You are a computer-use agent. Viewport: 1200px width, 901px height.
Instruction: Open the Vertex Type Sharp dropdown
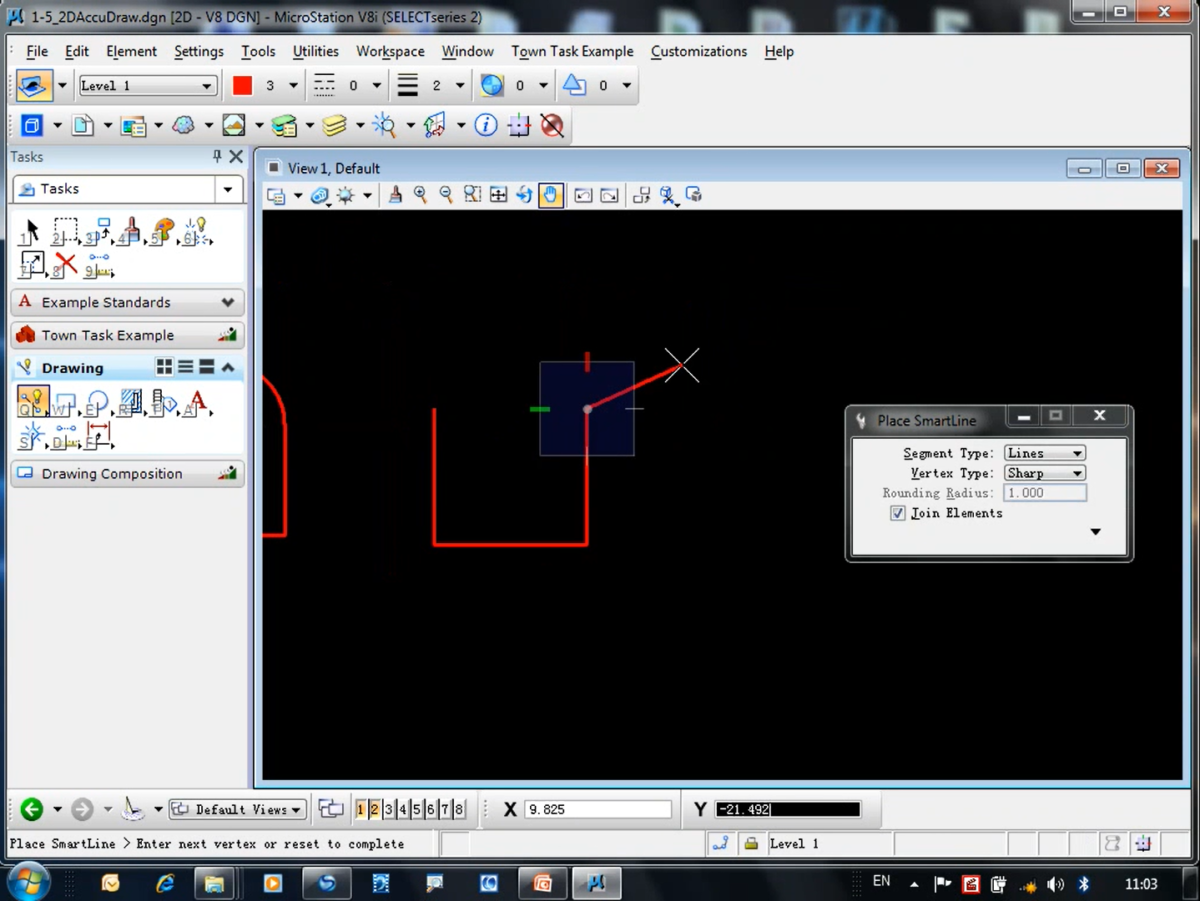[x=1045, y=473]
